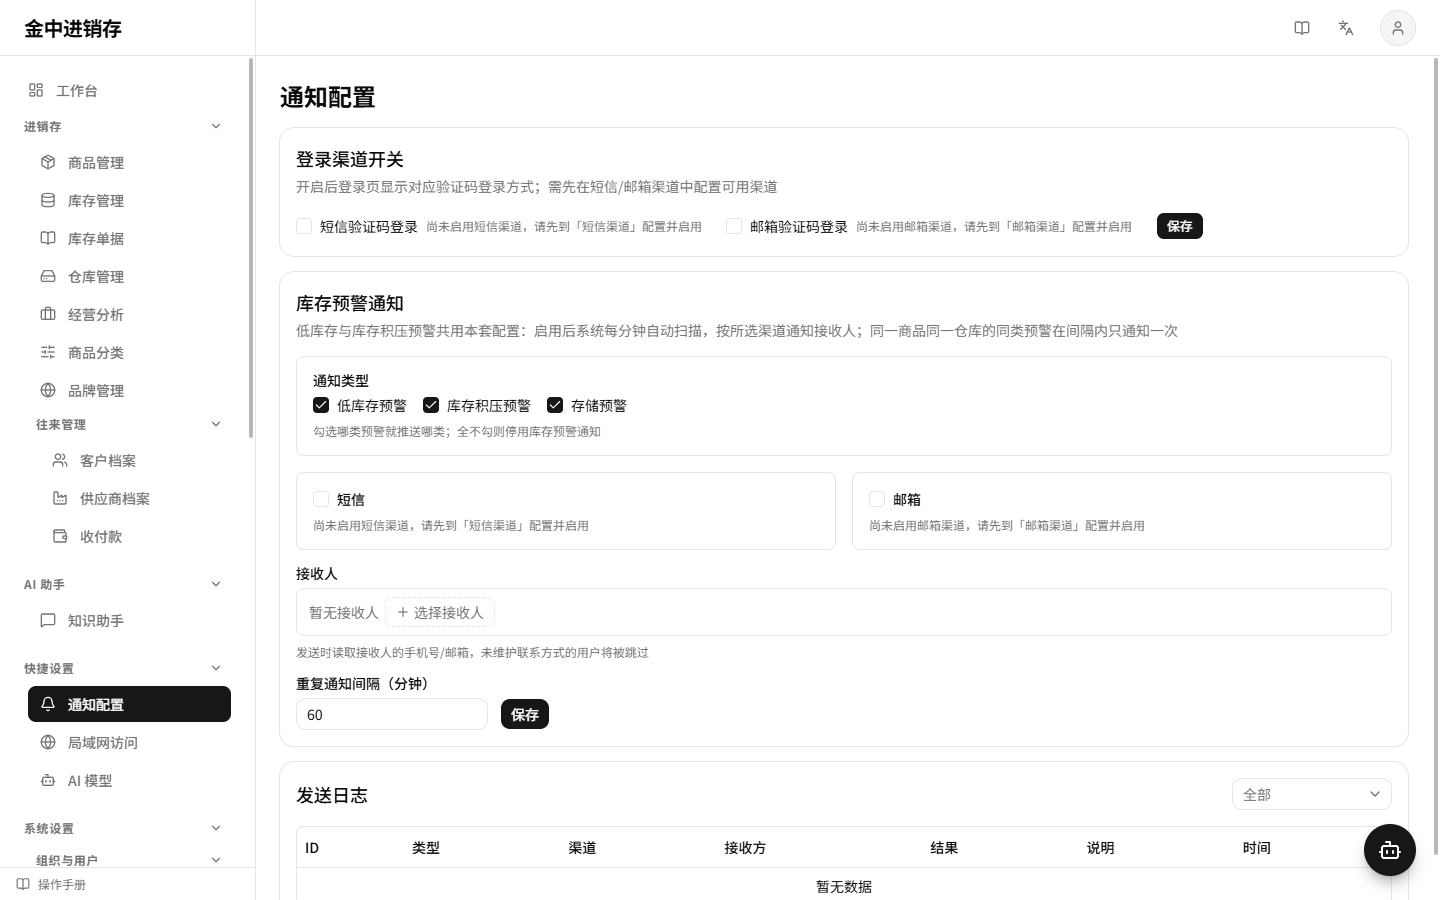Image resolution: width=1440 pixels, height=900 pixels.
Task: Open the user avatar menu
Action: (x=1398, y=28)
